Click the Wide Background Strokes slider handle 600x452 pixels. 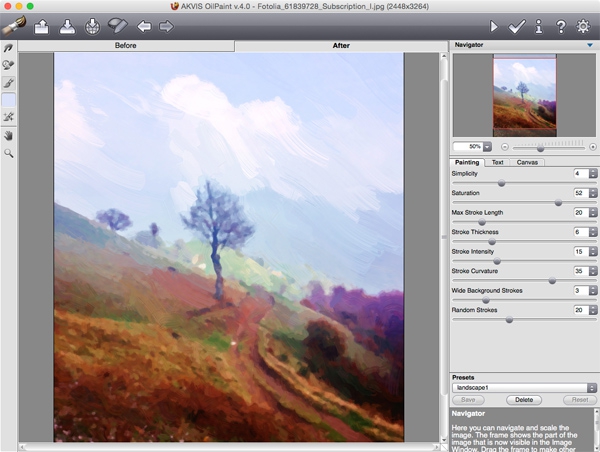[x=486, y=300]
